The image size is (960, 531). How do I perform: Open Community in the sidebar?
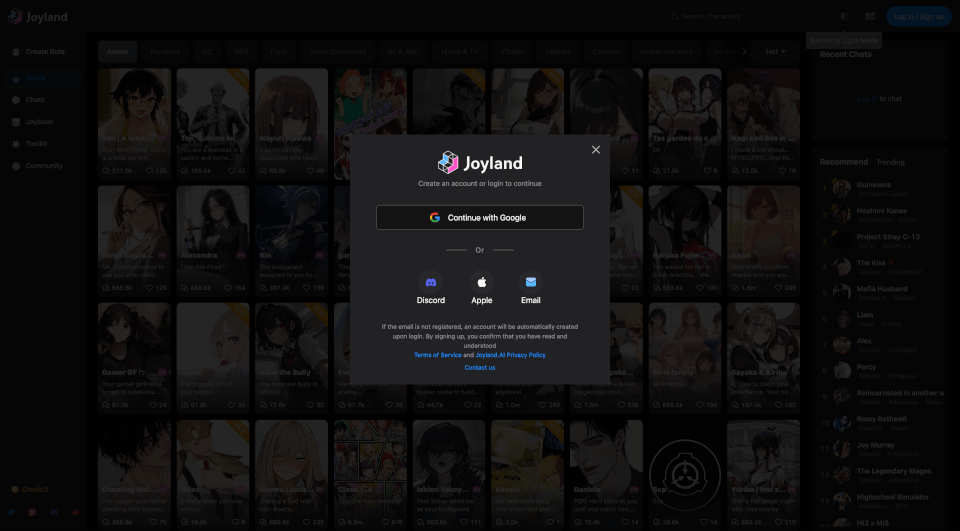tap(43, 166)
